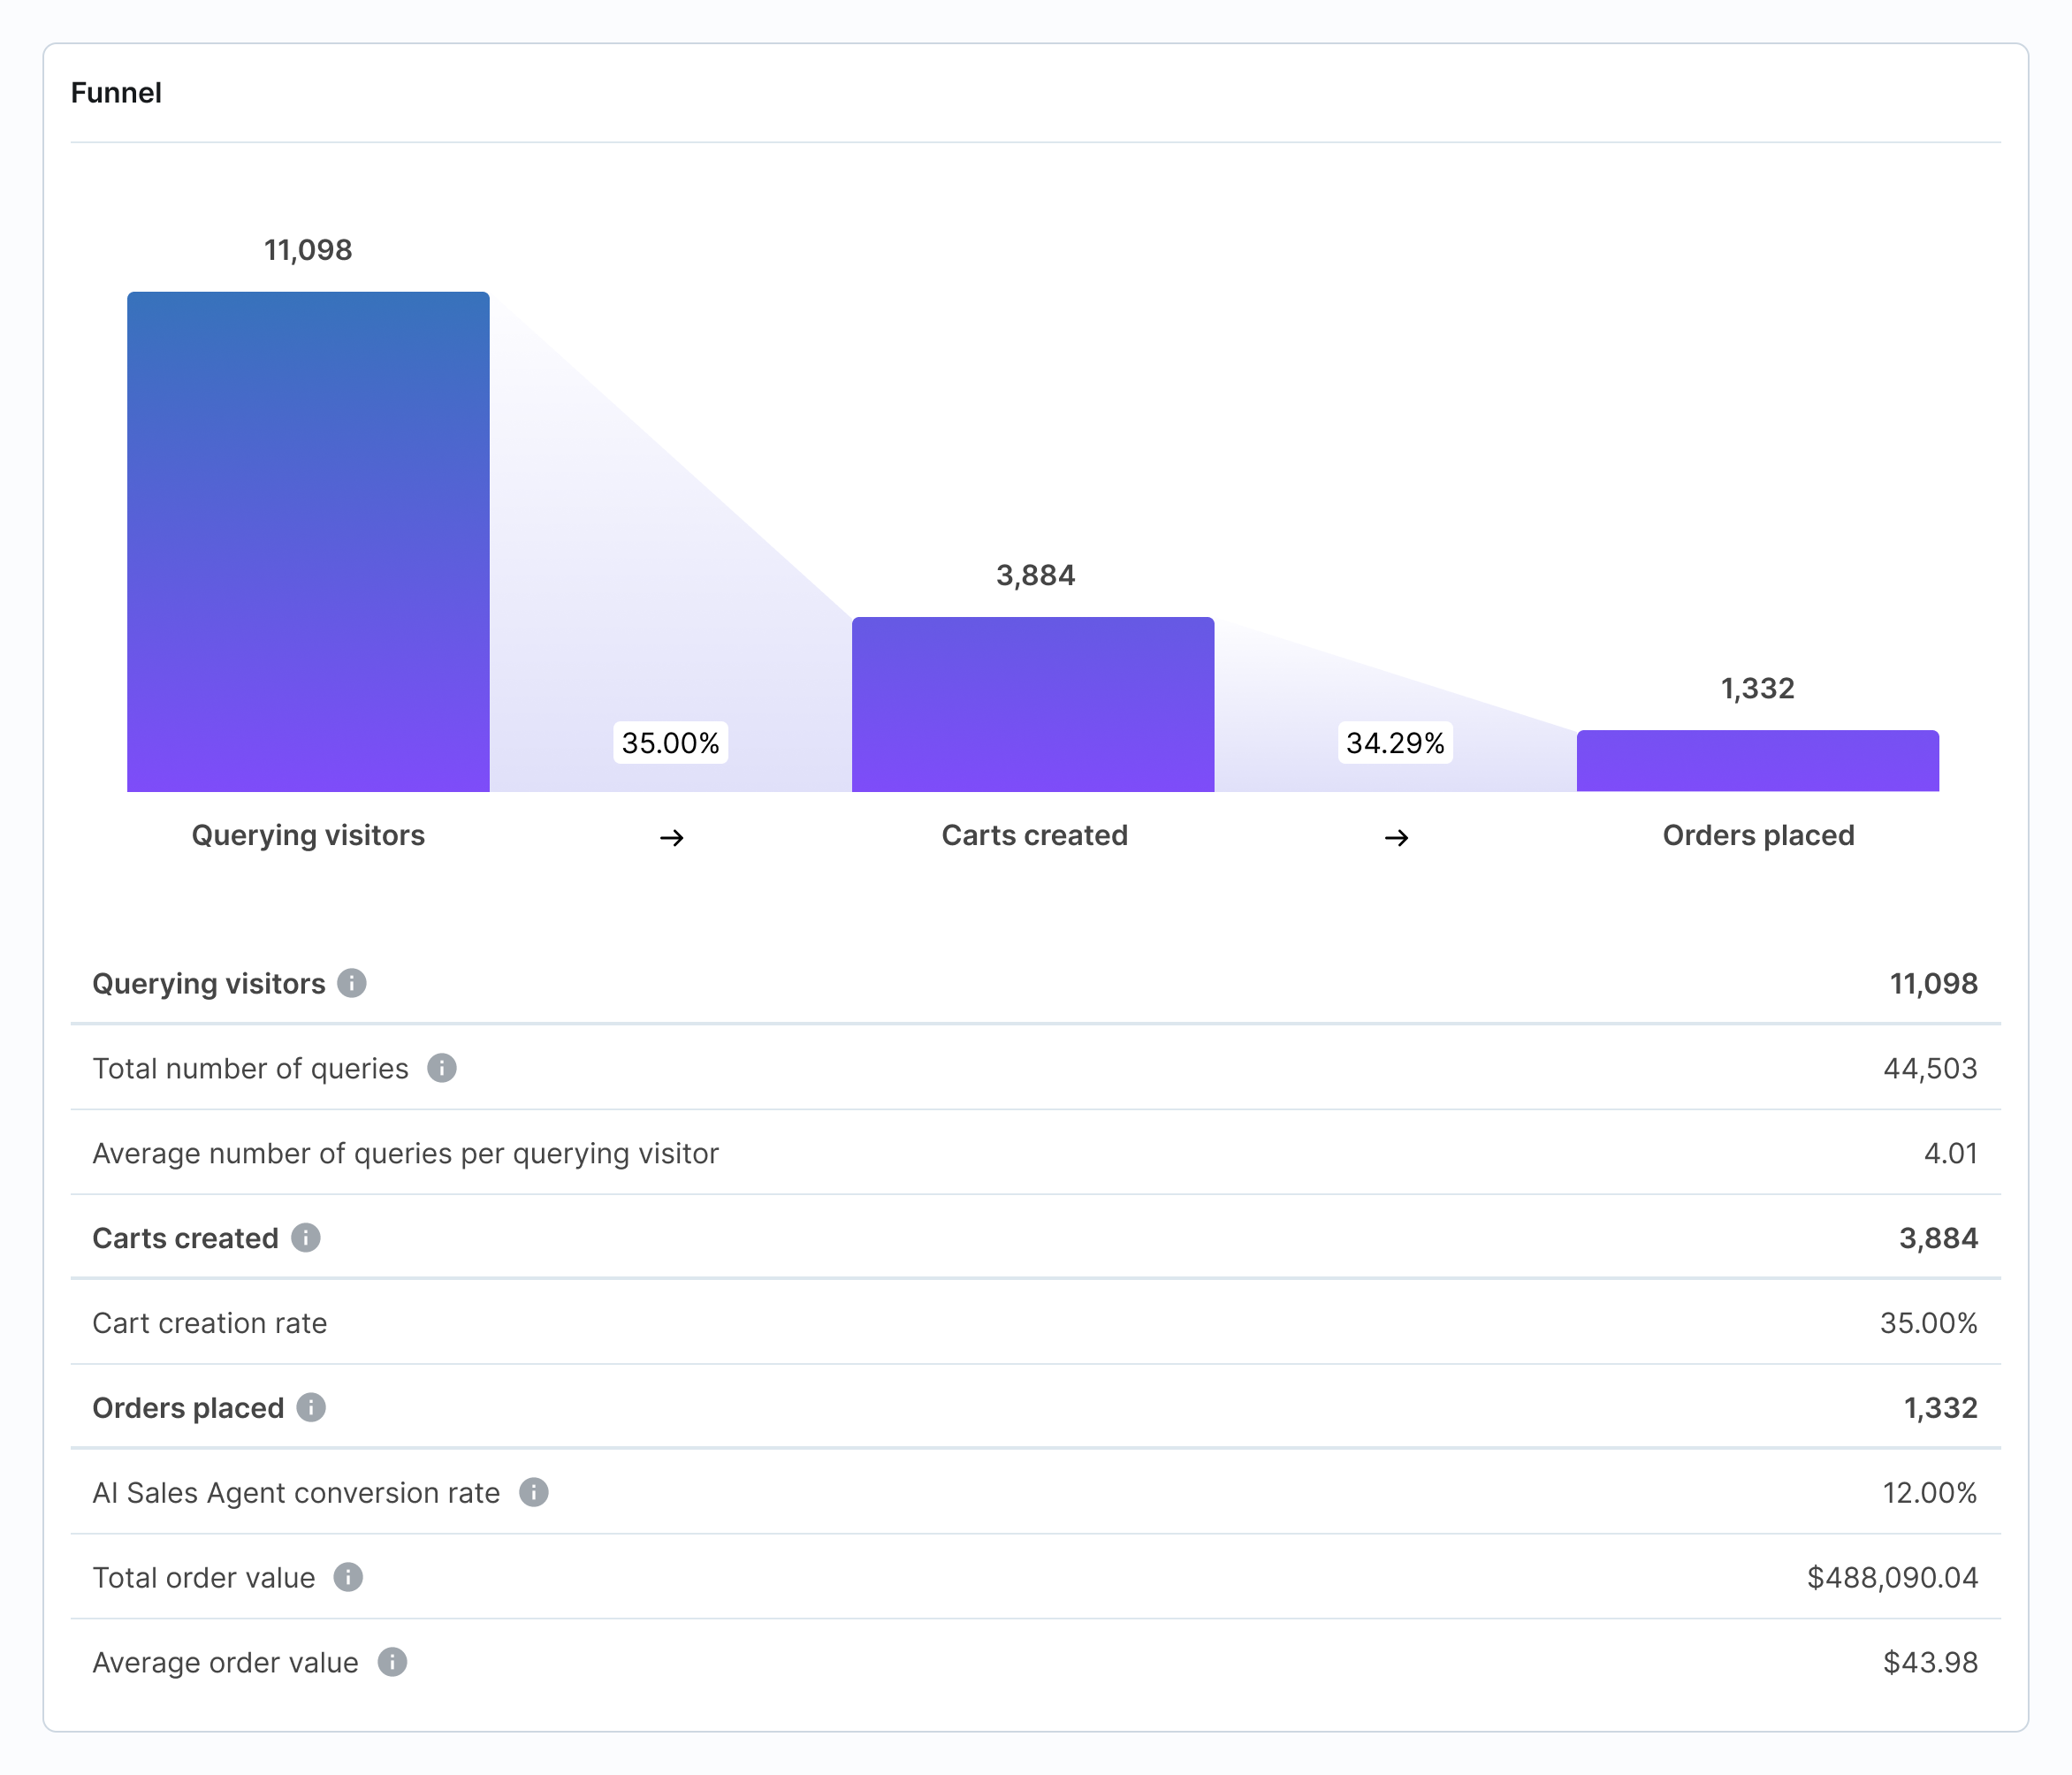Image resolution: width=2072 pixels, height=1775 pixels.
Task: Click the 34.29% conversion badge in funnel
Action: 1395,743
